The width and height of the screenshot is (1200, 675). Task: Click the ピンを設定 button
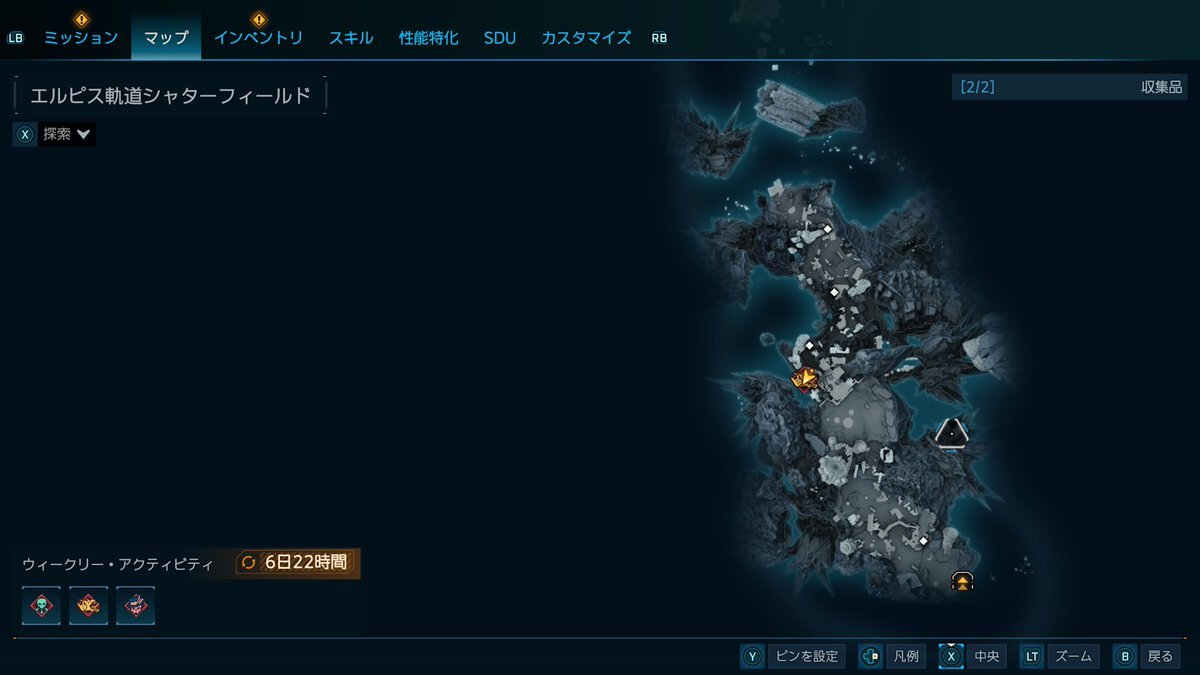(793, 656)
